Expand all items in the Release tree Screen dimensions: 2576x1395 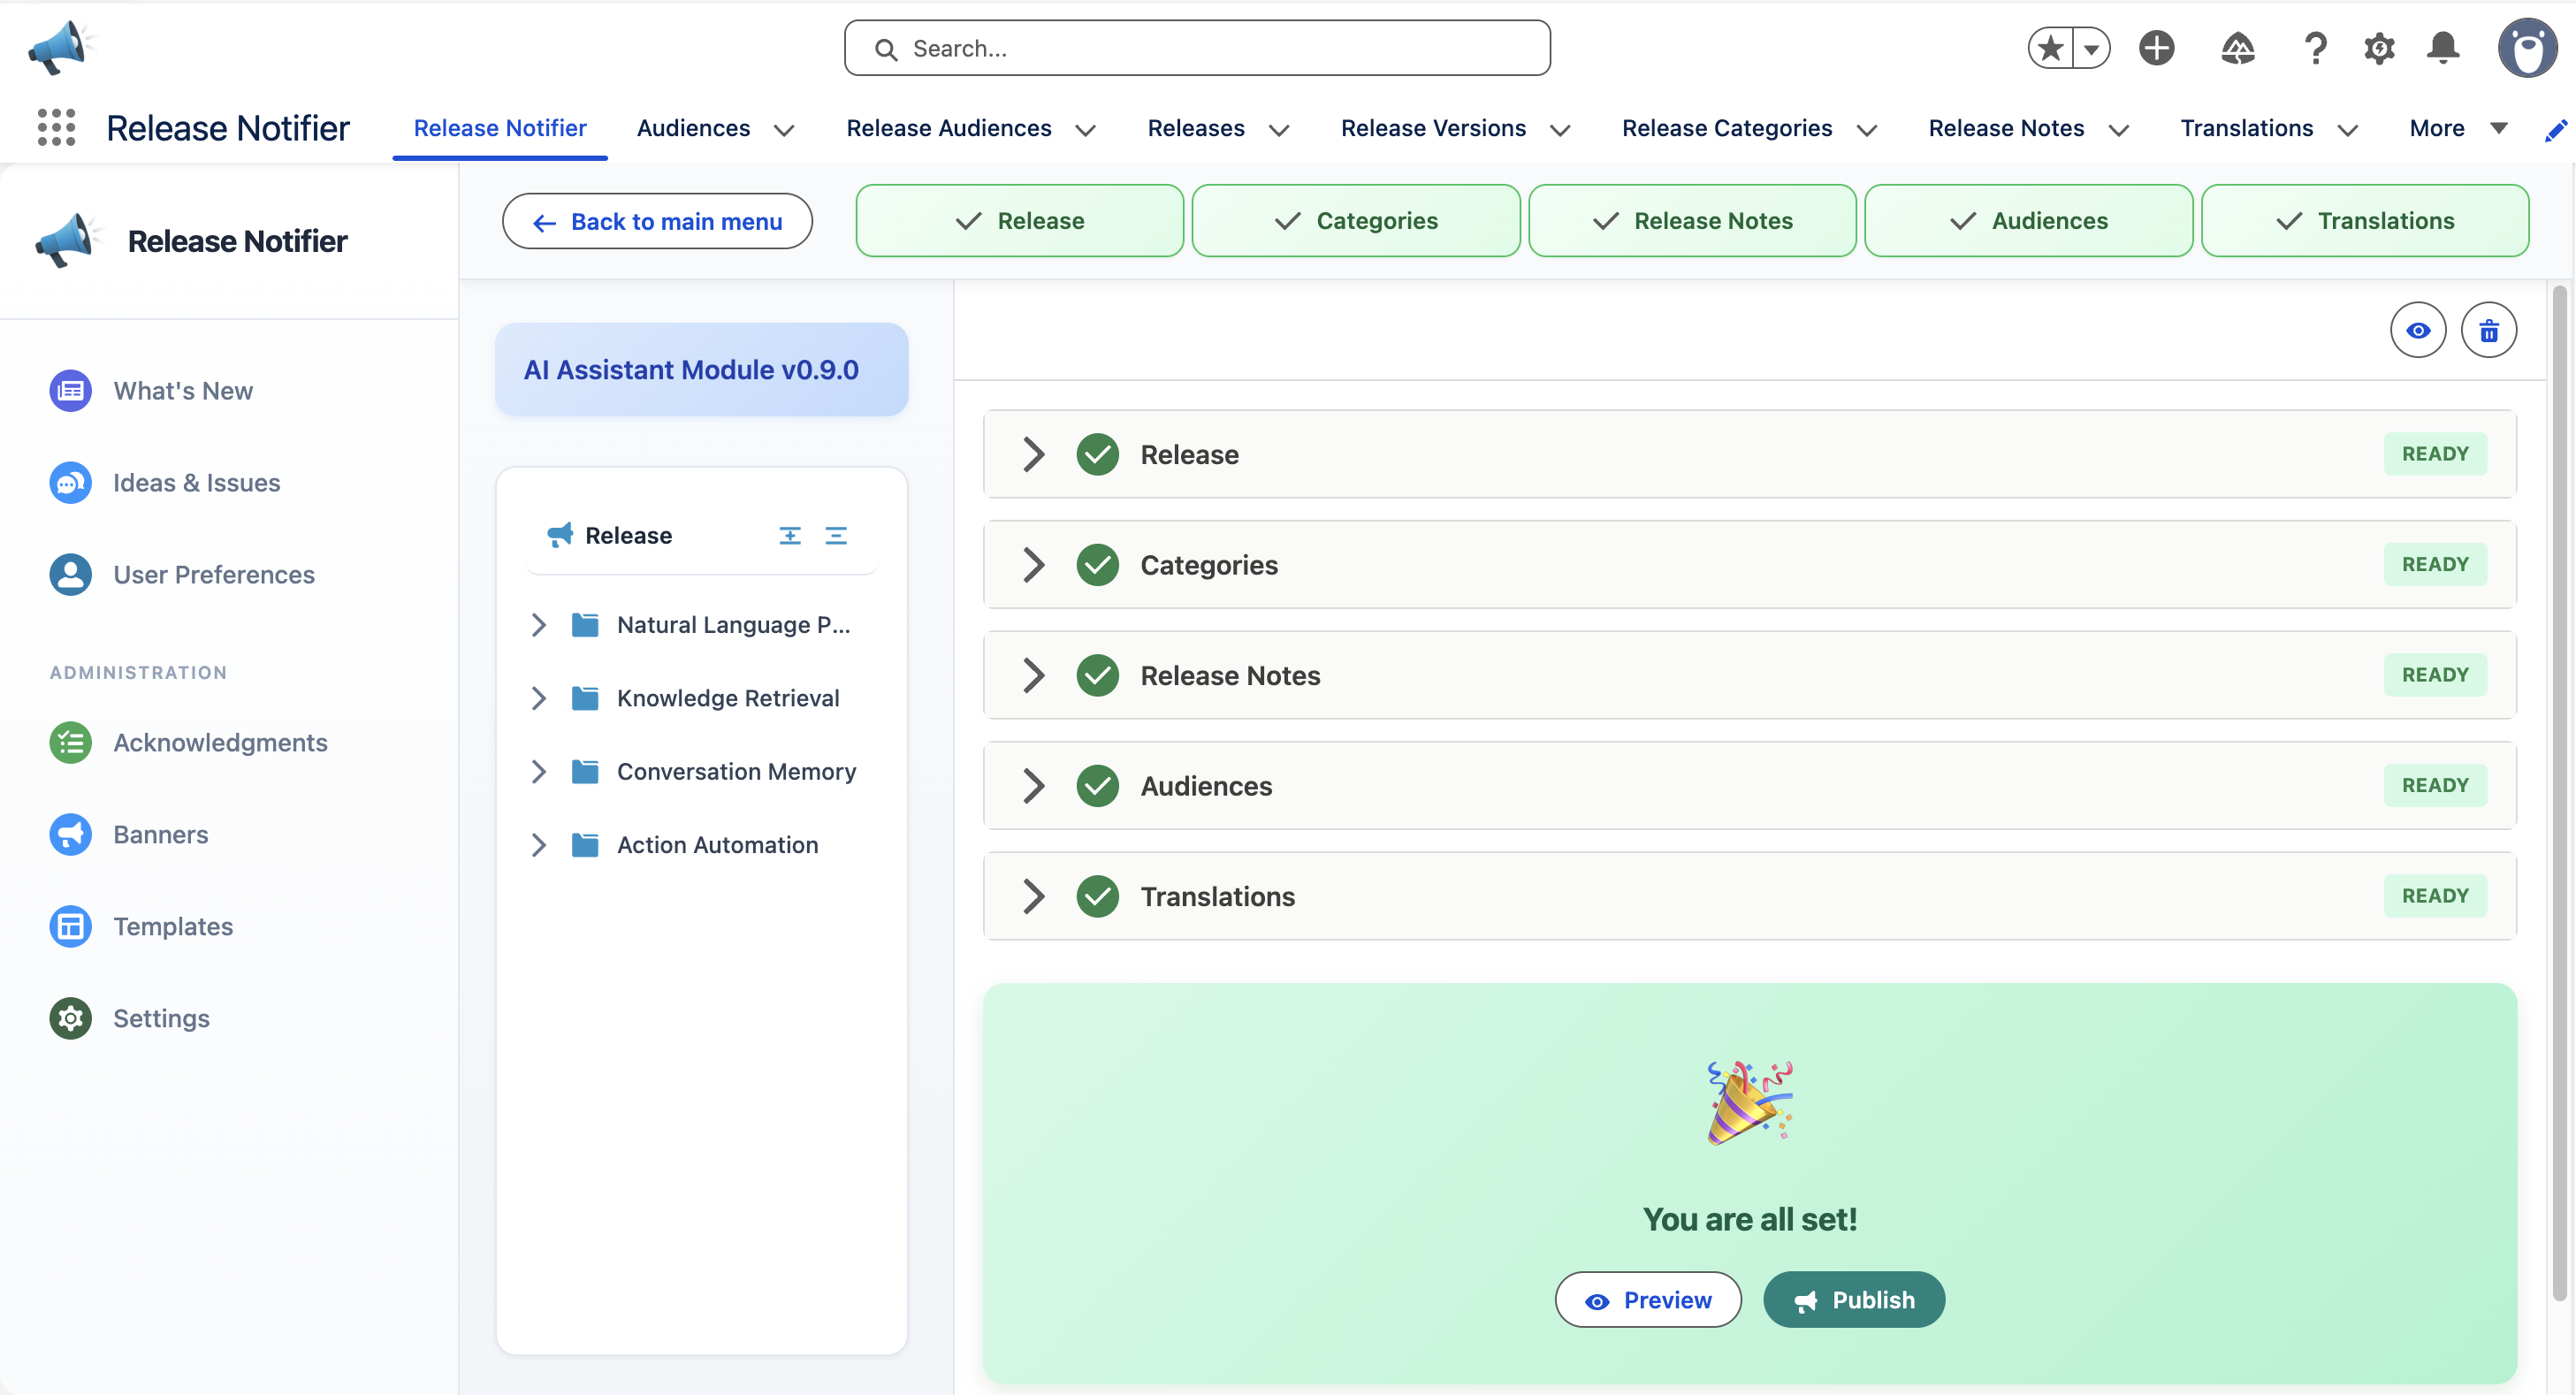coord(790,535)
